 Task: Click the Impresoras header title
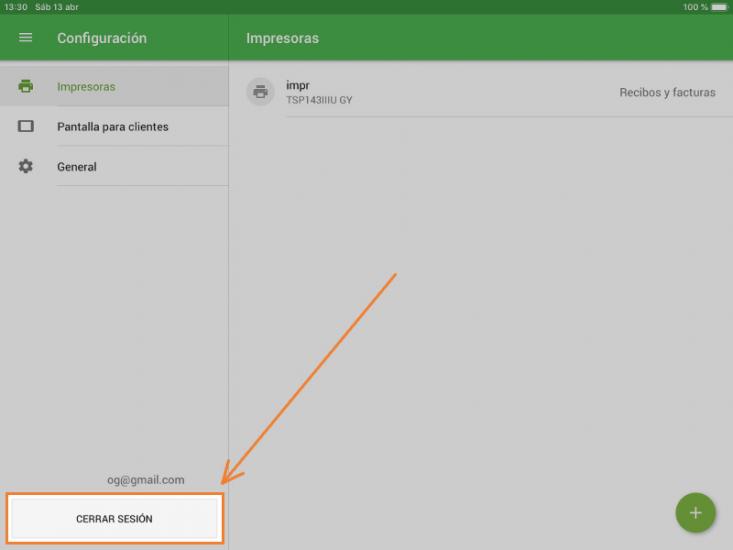[x=282, y=38]
